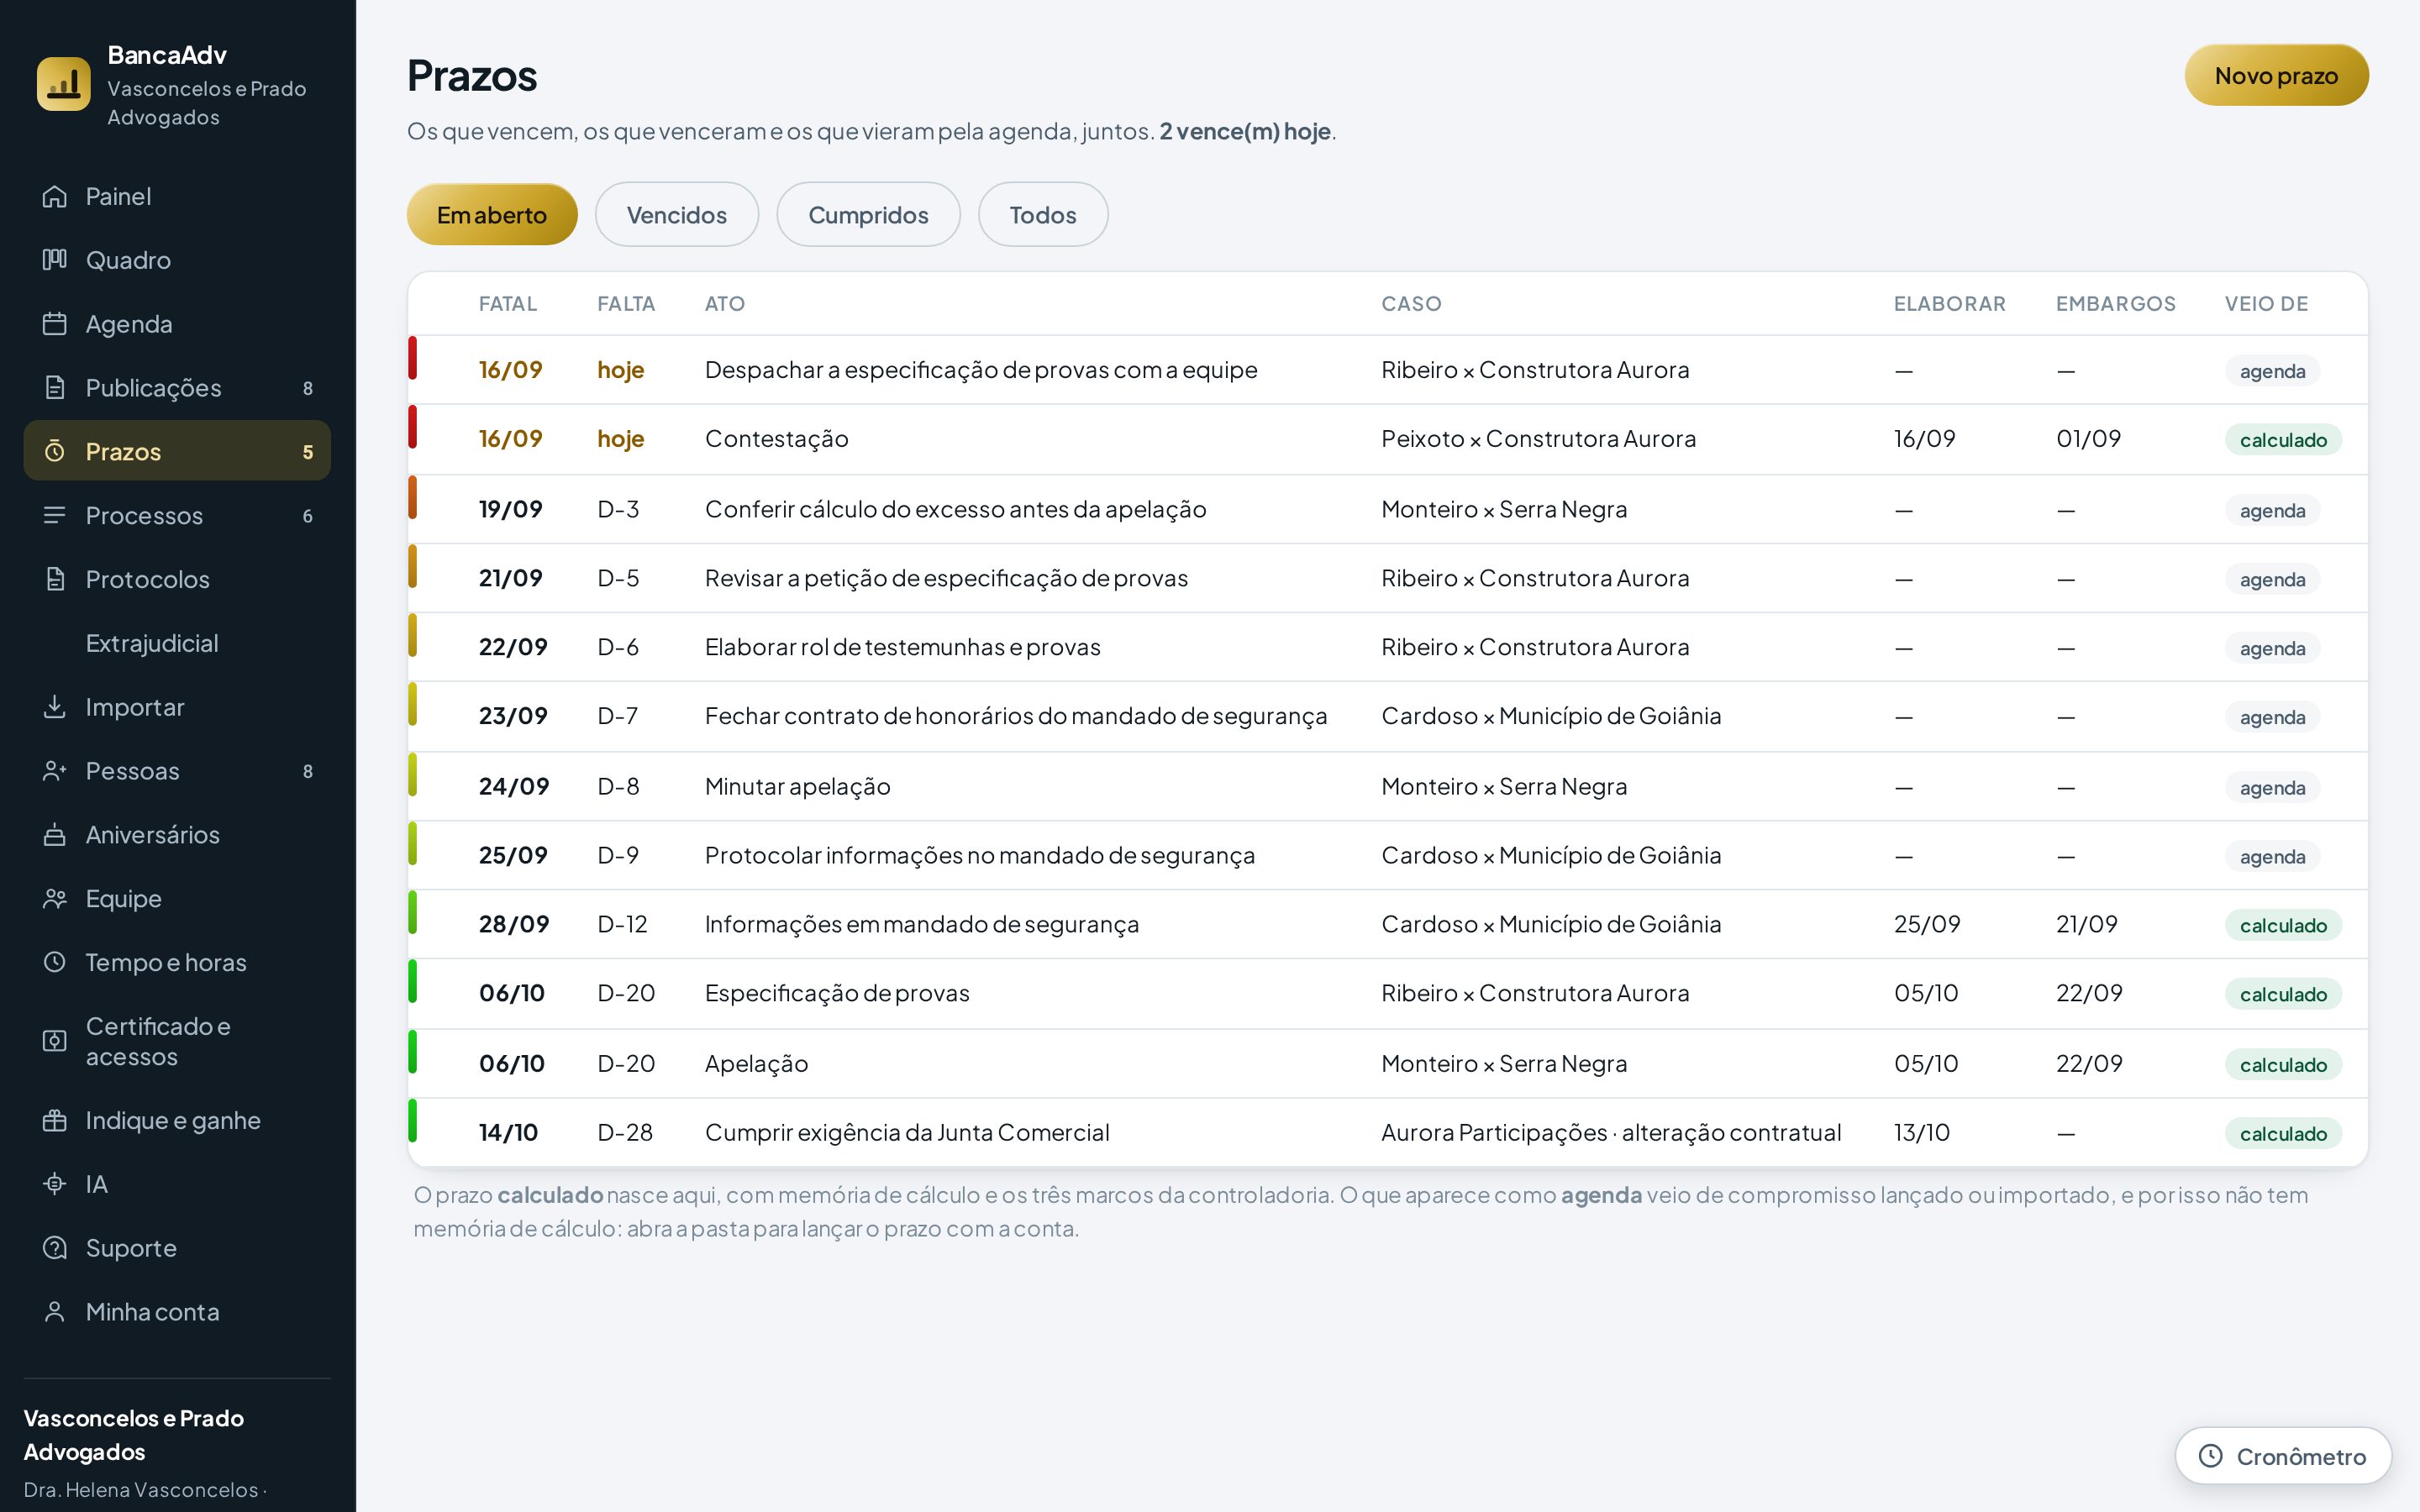Click fatal date 28/09

(514, 924)
